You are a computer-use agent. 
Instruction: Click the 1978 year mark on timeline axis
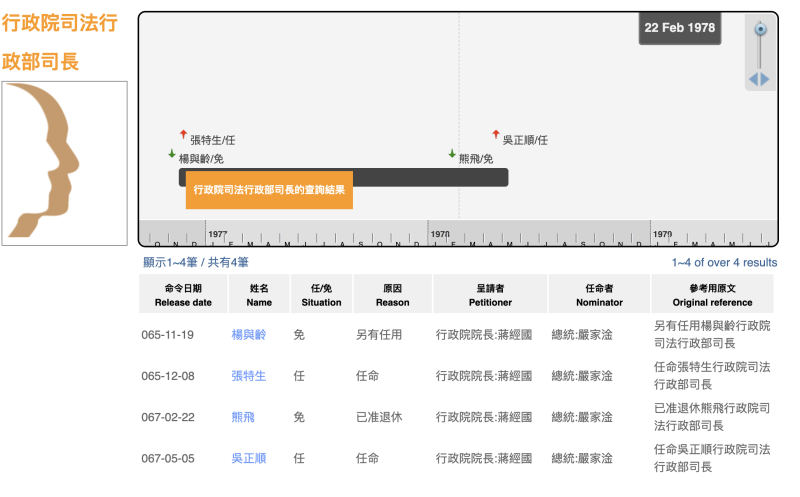(x=439, y=234)
